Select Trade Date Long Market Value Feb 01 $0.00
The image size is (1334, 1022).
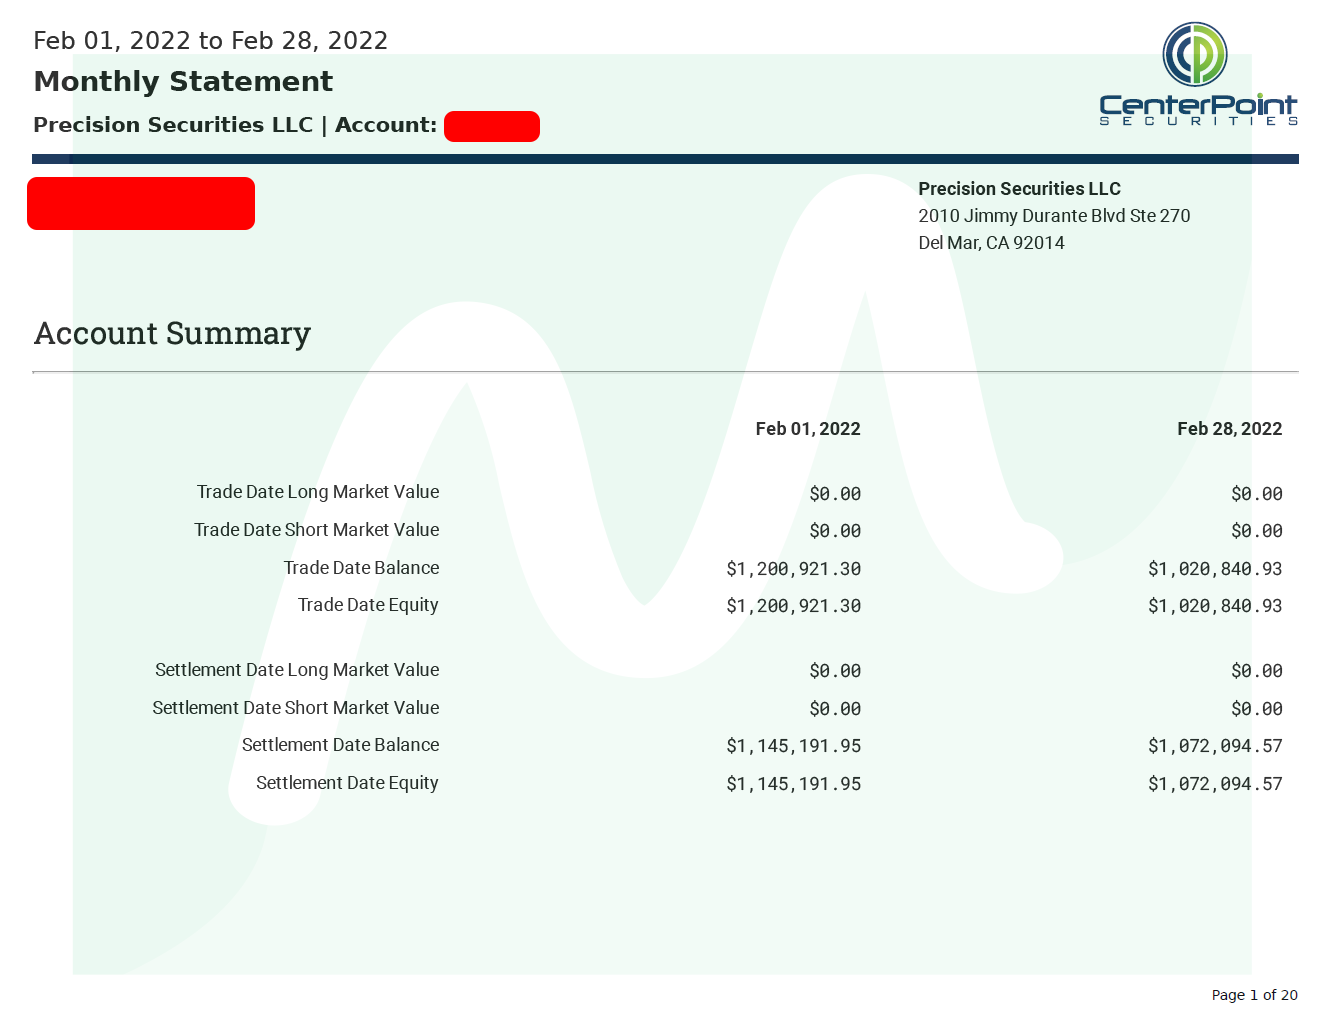click(835, 494)
